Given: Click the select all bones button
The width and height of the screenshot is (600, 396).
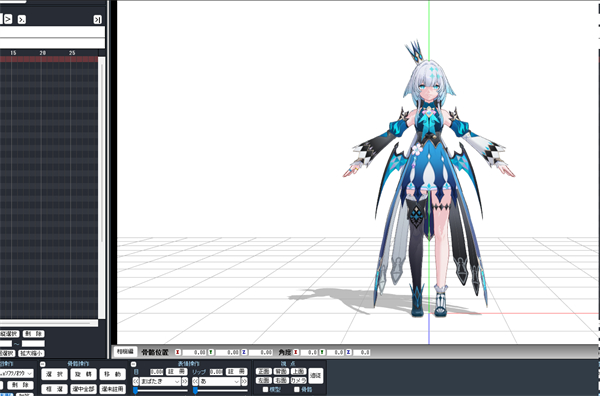Looking at the screenshot, I should (83, 389).
